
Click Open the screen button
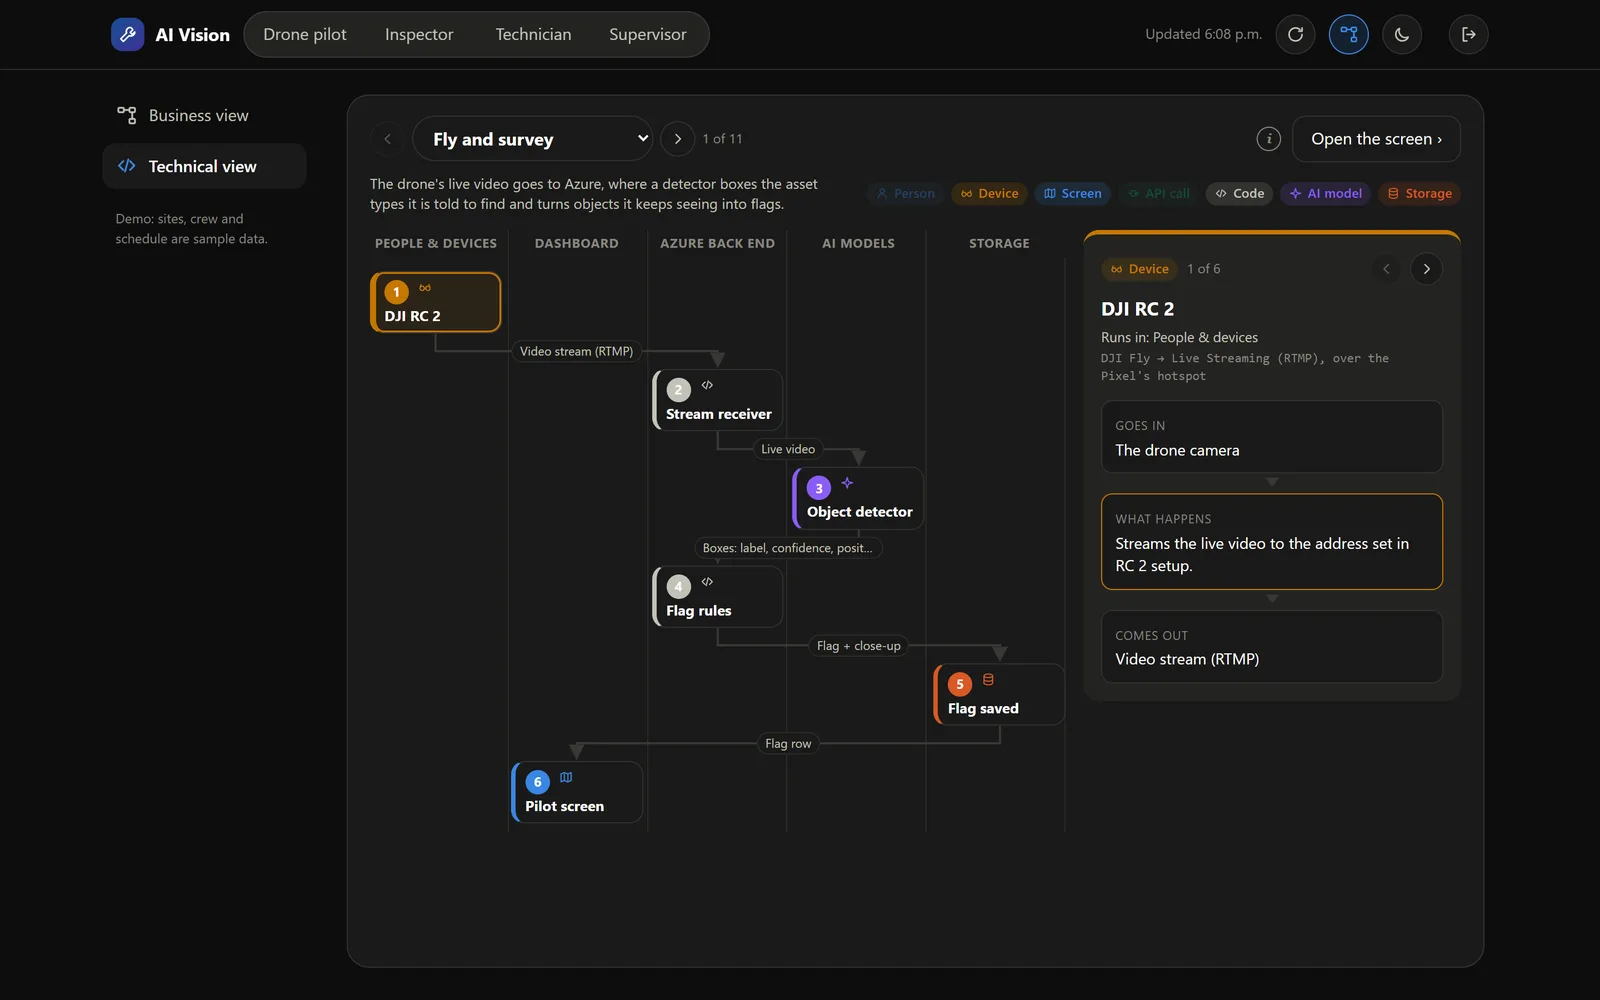pos(1376,139)
